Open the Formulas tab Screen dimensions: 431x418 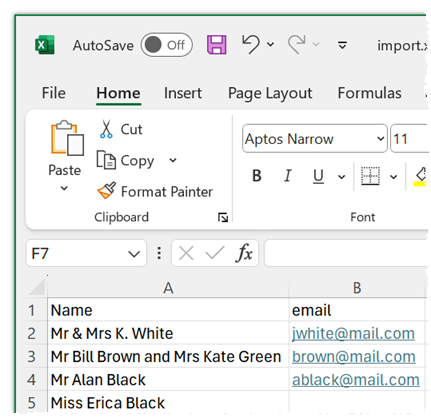click(369, 93)
